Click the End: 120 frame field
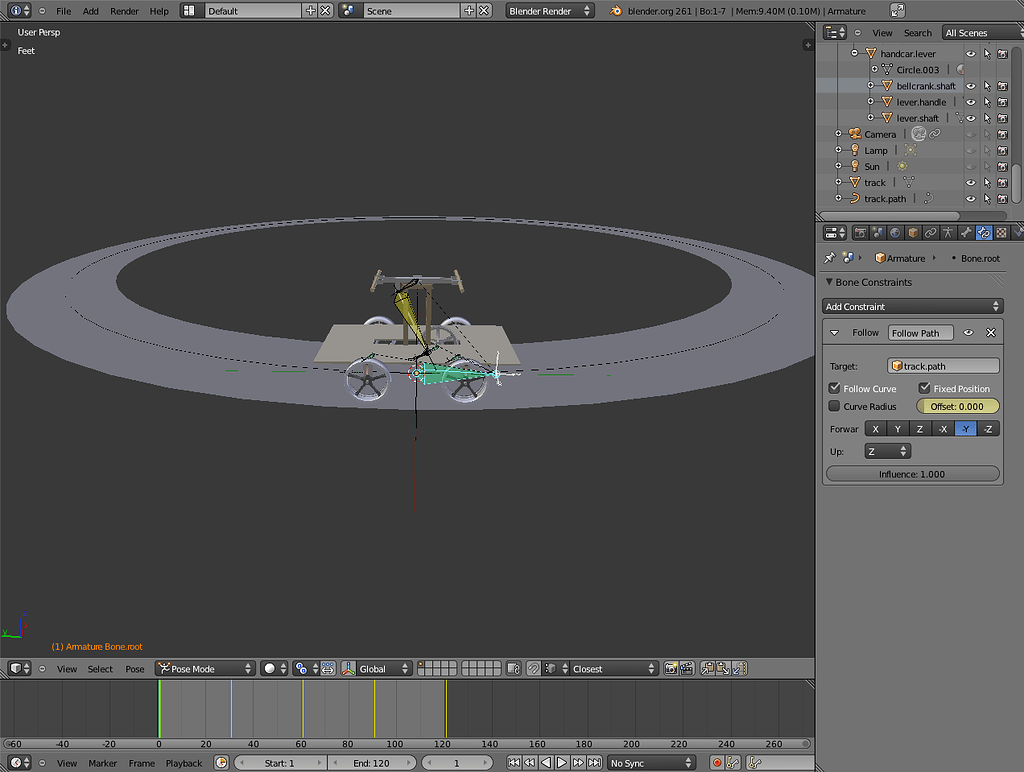This screenshot has height=772, width=1024. pos(372,763)
